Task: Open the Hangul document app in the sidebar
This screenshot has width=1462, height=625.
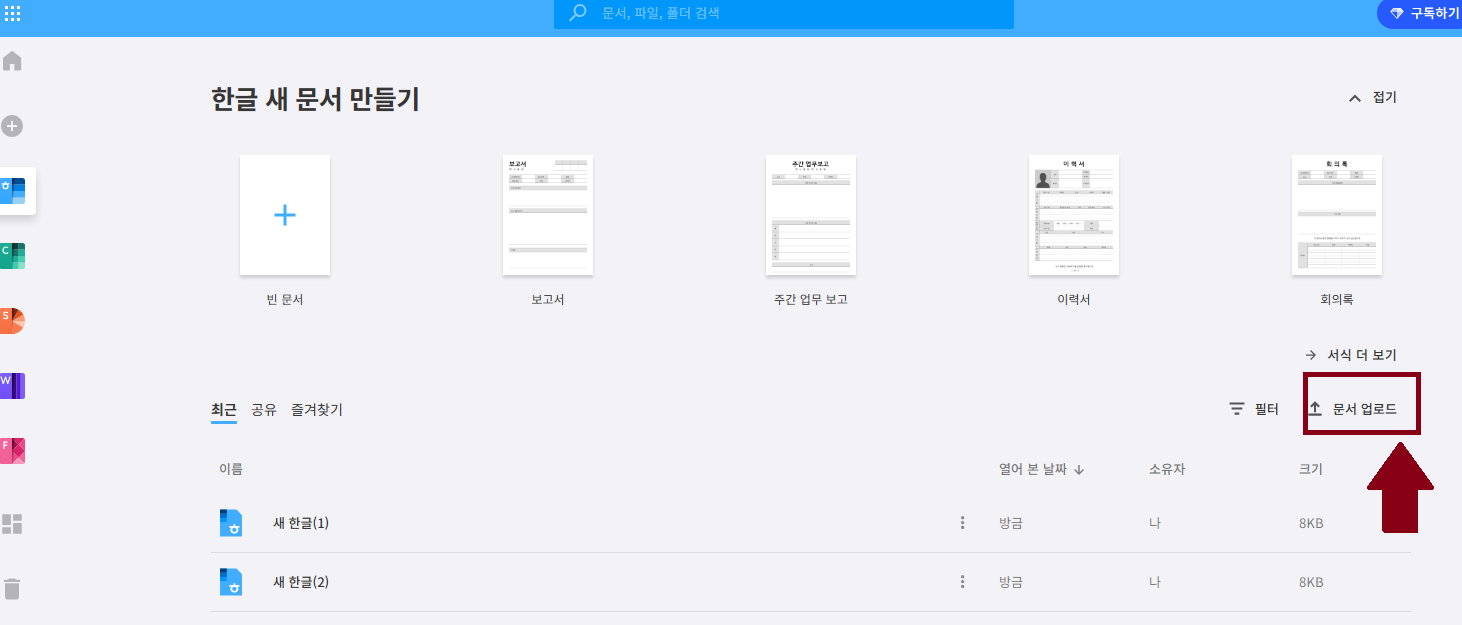Action: click(14, 190)
